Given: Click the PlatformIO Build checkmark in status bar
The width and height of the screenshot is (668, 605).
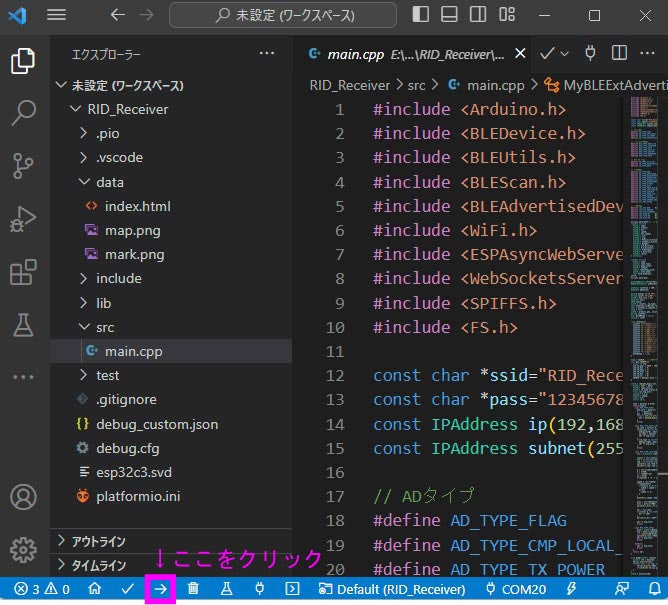Looking at the screenshot, I should point(127,589).
